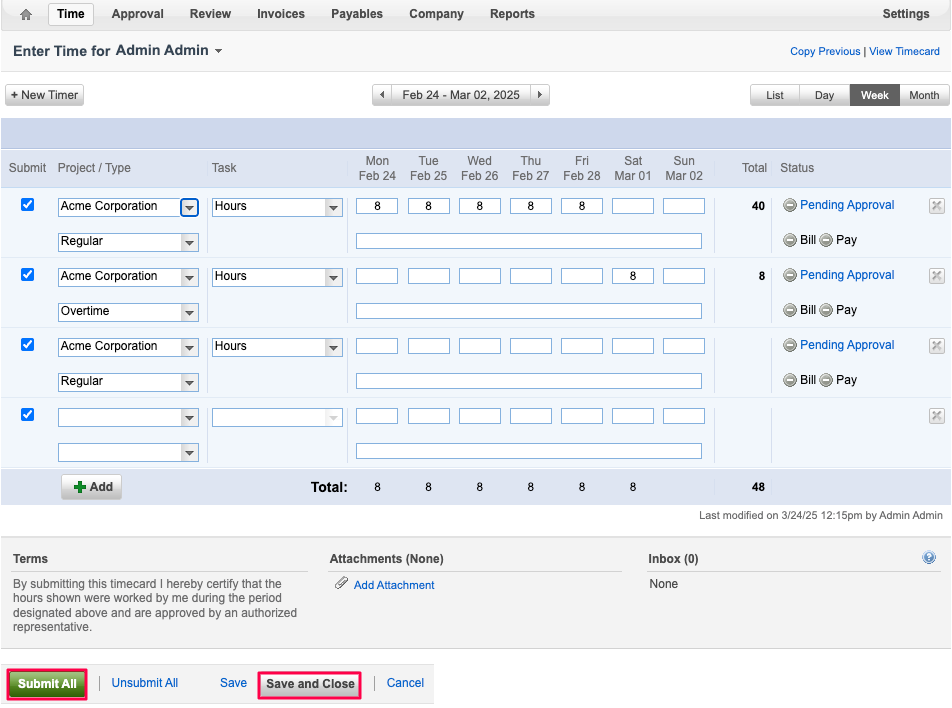Click Sunday hours field in first row
Screen dimensions: 952x708
click(684, 206)
